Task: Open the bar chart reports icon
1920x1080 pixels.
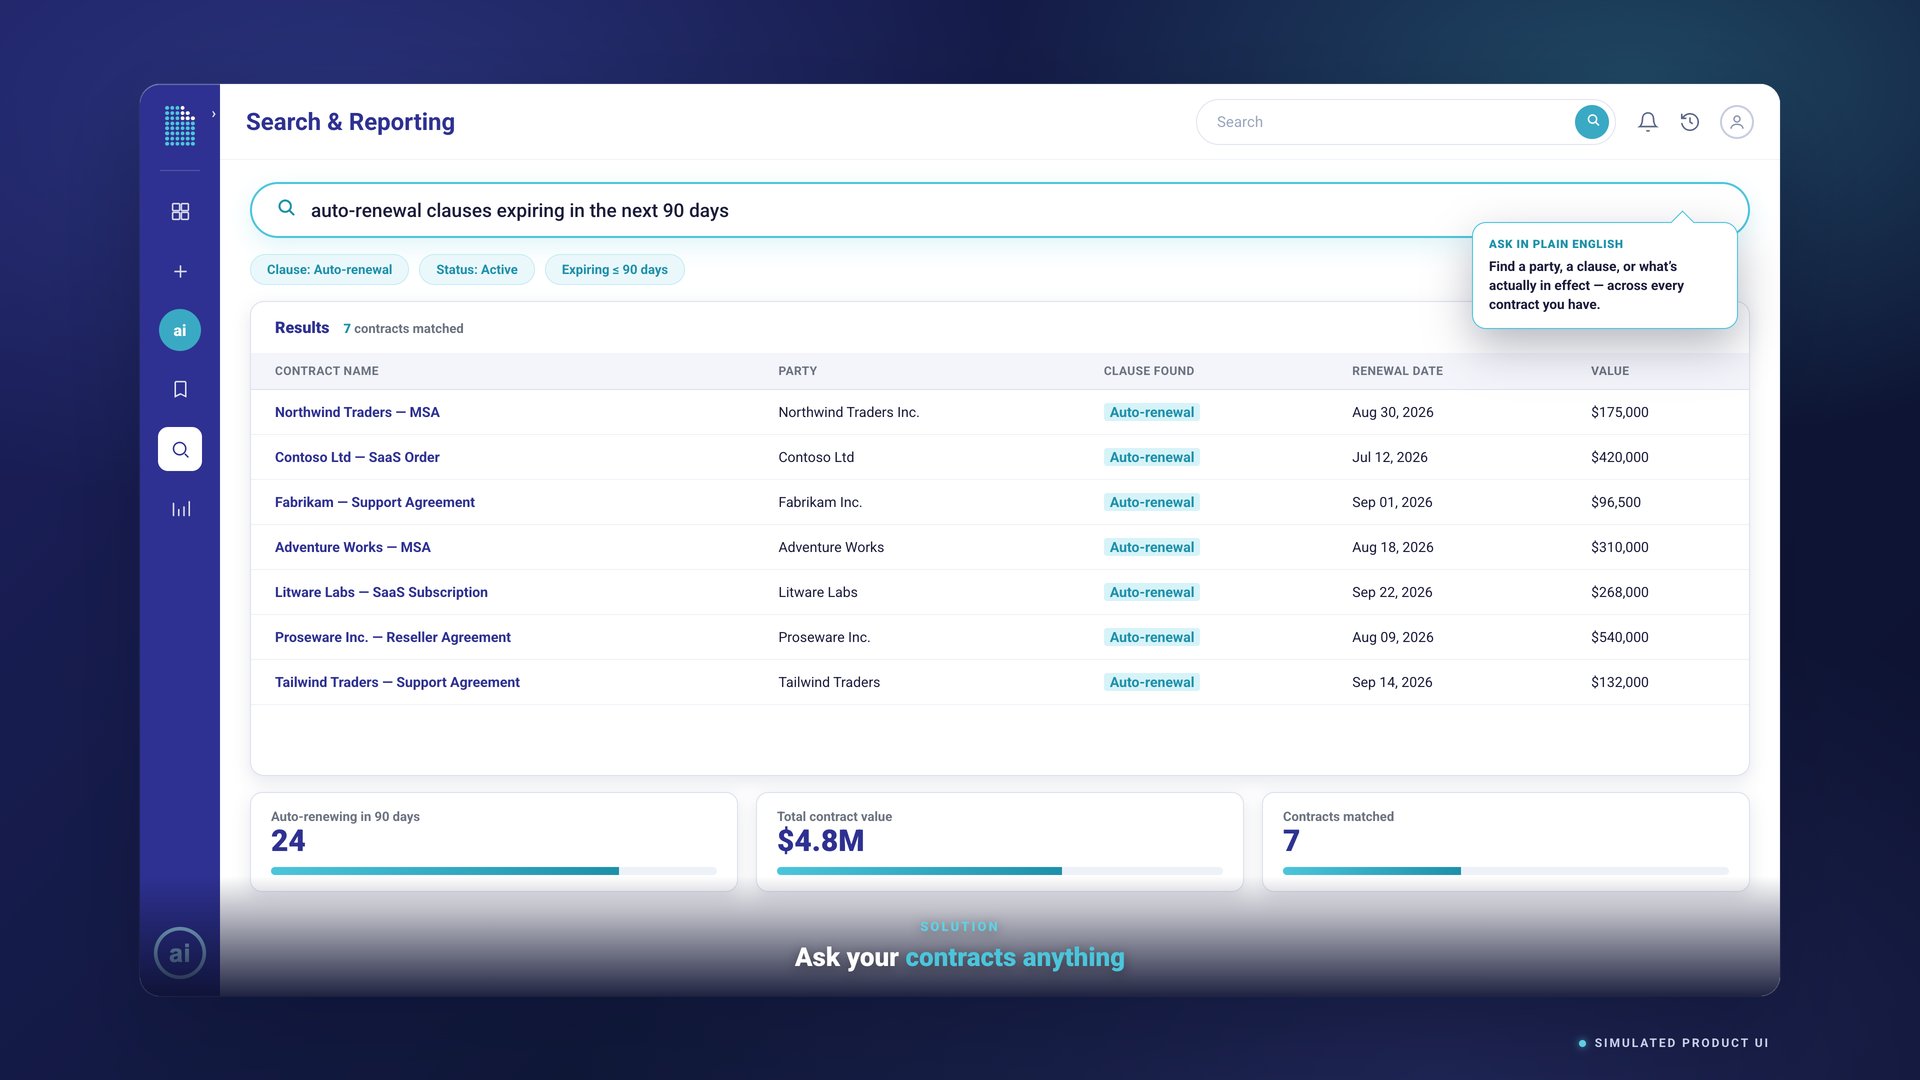Action: pos(180,509)
